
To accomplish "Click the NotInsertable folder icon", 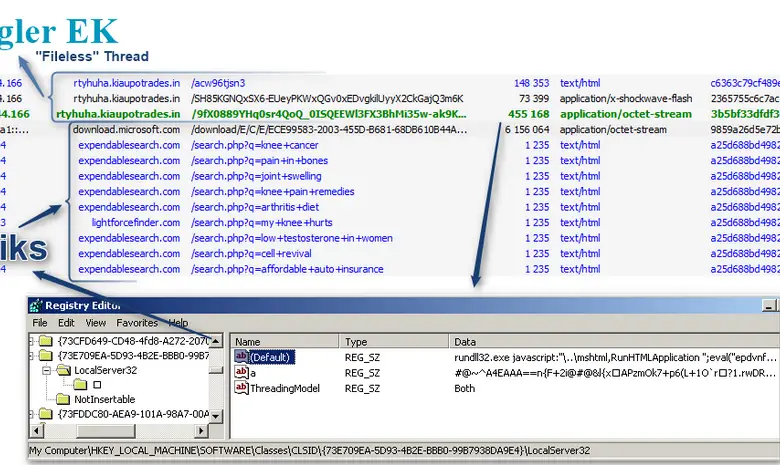I will 63,399.
